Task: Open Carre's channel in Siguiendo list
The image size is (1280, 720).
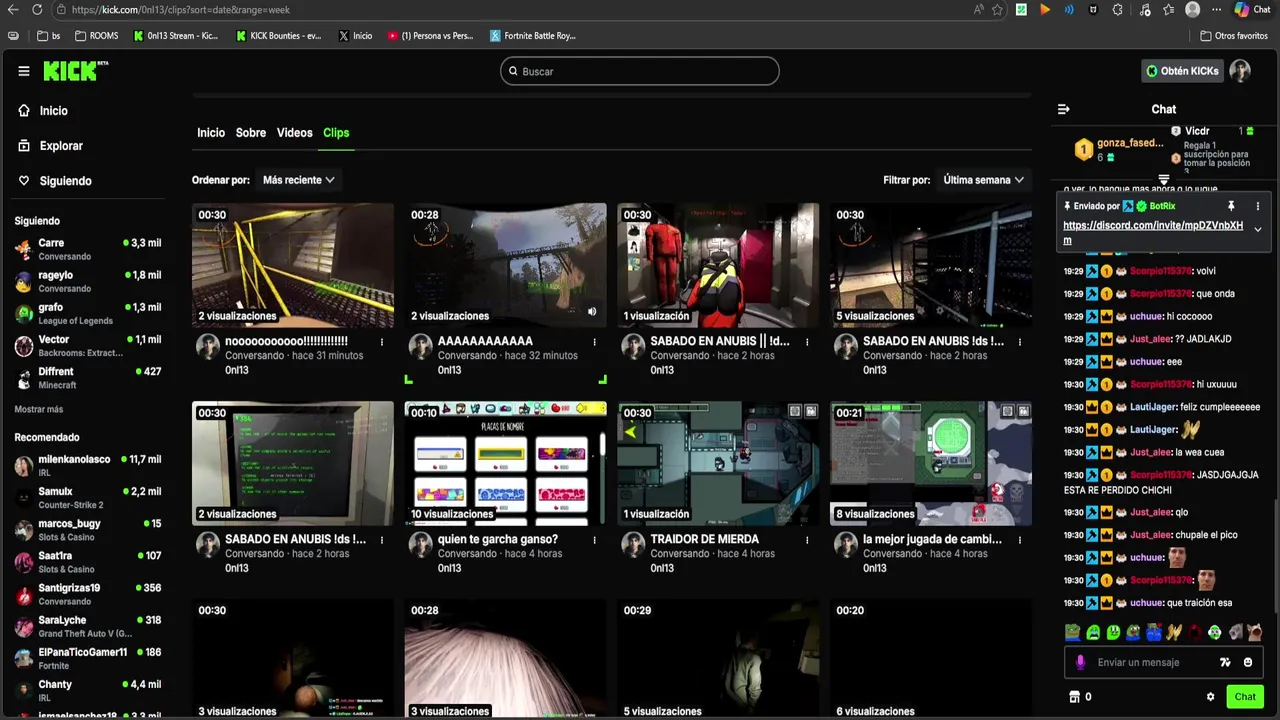Action: pyautogui.click(x=88, y=249)
